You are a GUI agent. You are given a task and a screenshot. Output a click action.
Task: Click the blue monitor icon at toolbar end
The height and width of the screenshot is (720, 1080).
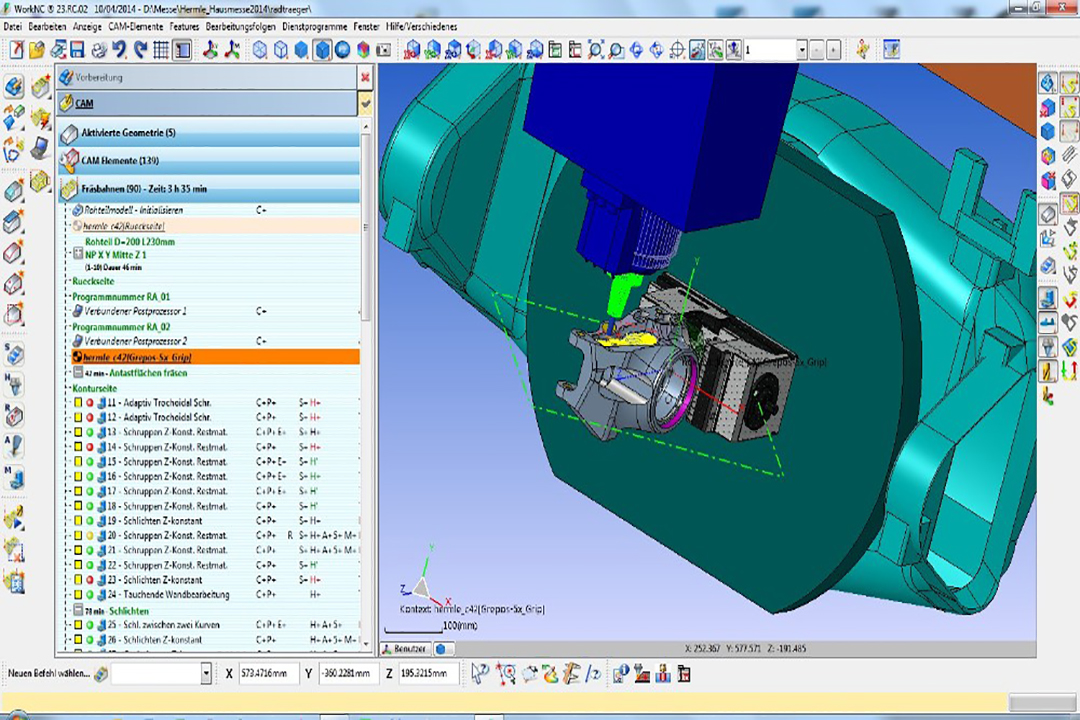click(x=891, y=50)
